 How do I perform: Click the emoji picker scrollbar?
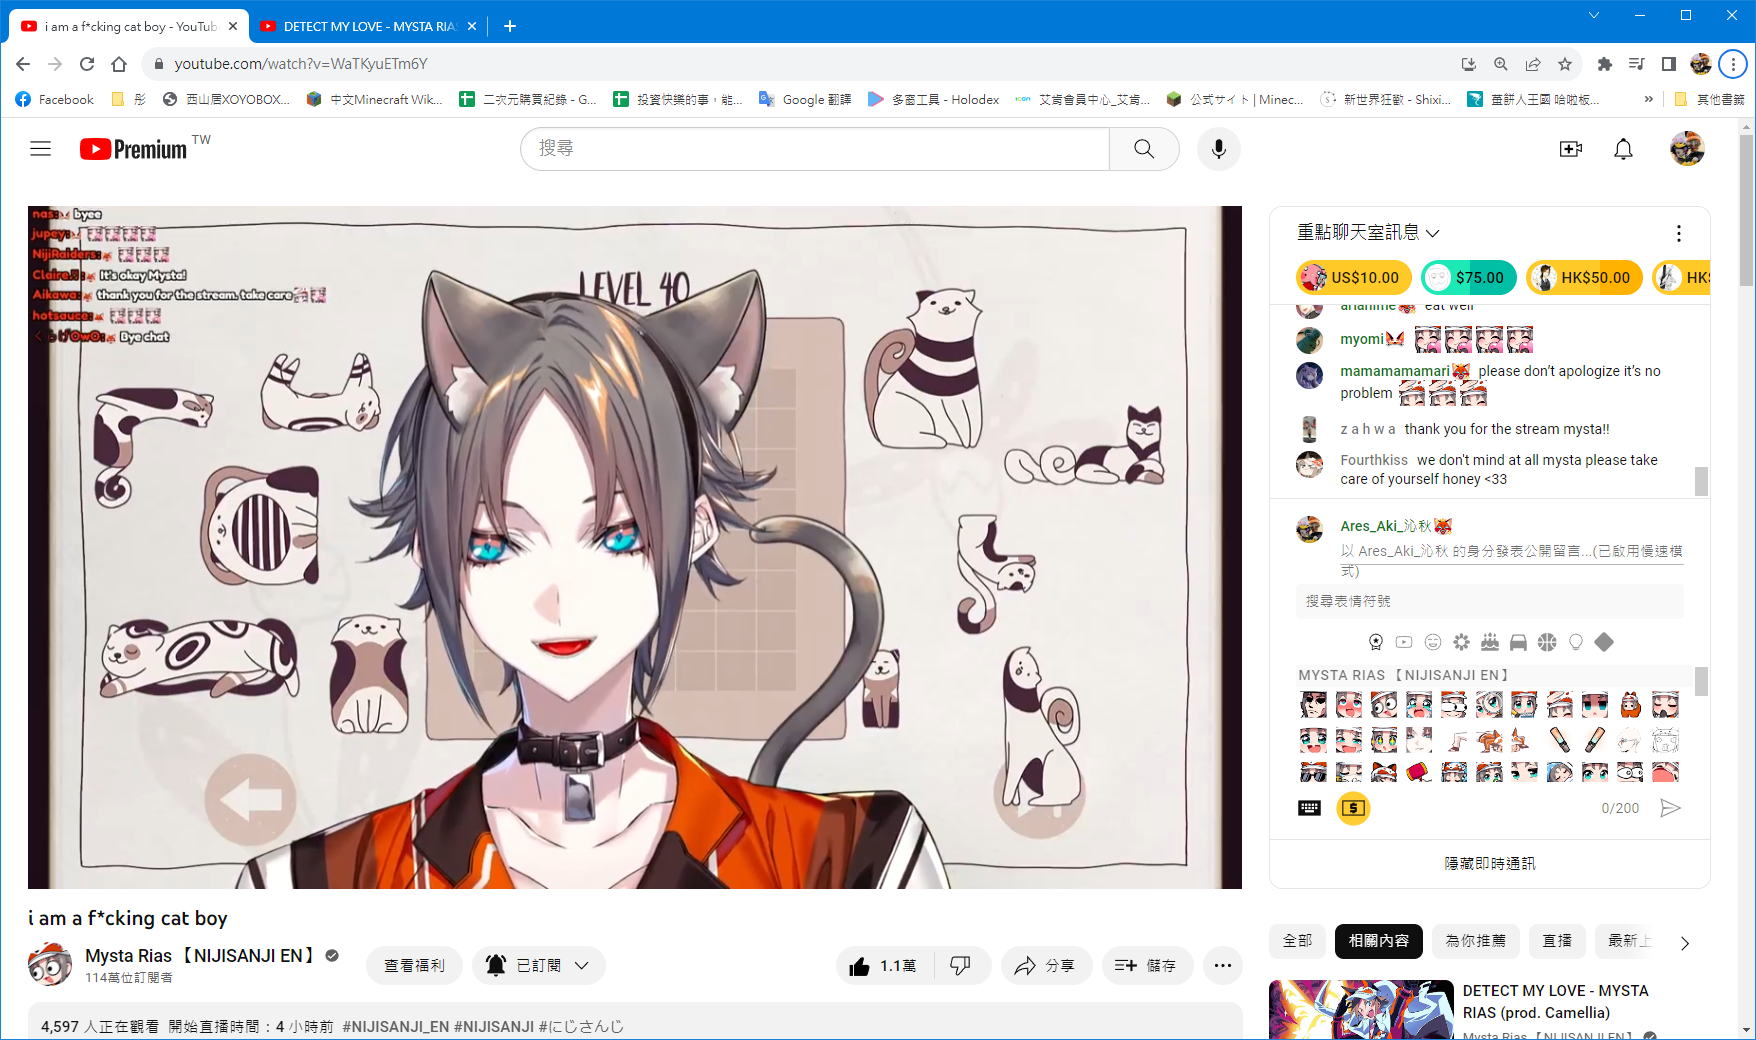[x=1701, y=681]
